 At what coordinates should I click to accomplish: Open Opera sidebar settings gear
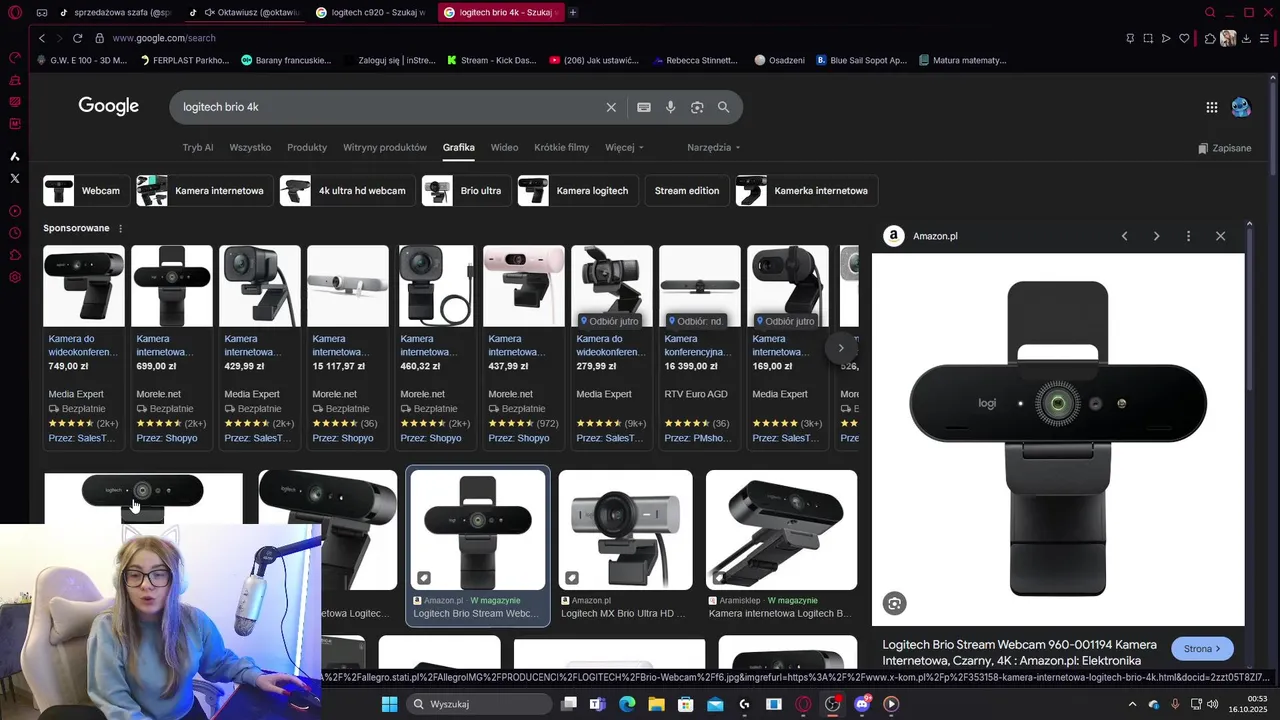[x=15, y=277]
